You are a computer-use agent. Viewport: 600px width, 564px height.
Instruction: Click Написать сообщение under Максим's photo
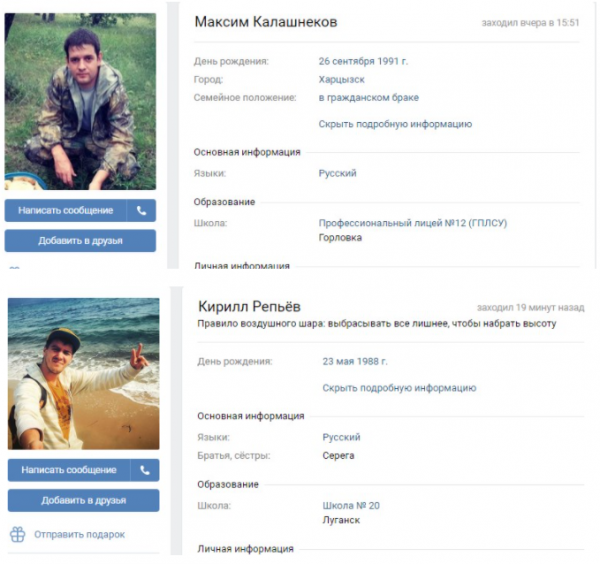click(65, 210)
